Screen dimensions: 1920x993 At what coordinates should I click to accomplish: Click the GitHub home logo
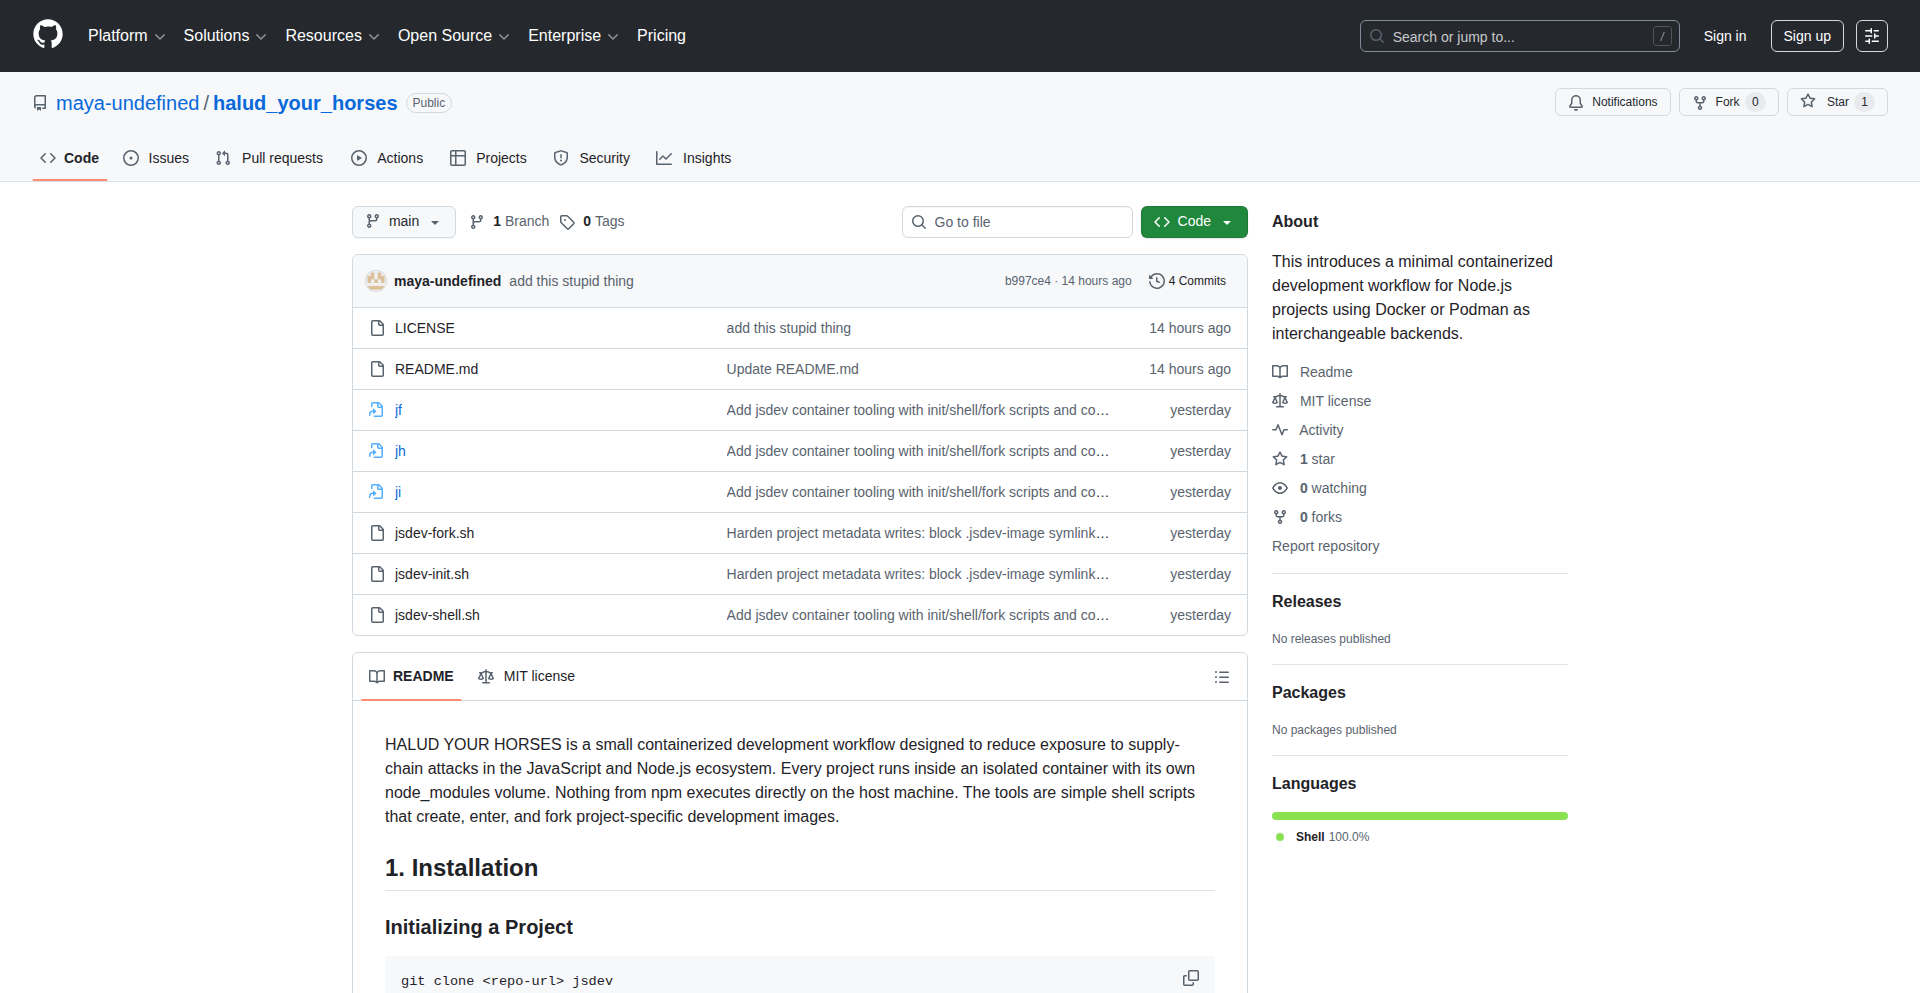(46, 35)
